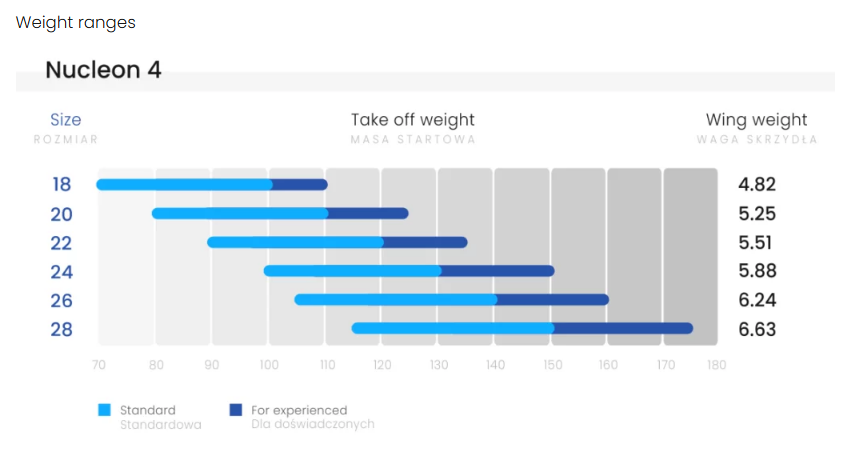Click the Wing weight column header

tap(756, 120)
